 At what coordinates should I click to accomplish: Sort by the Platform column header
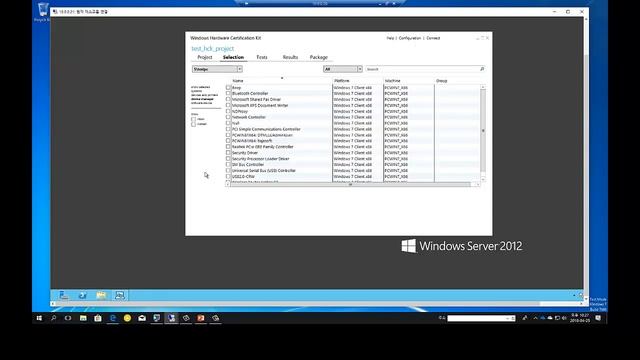point(342,81)
